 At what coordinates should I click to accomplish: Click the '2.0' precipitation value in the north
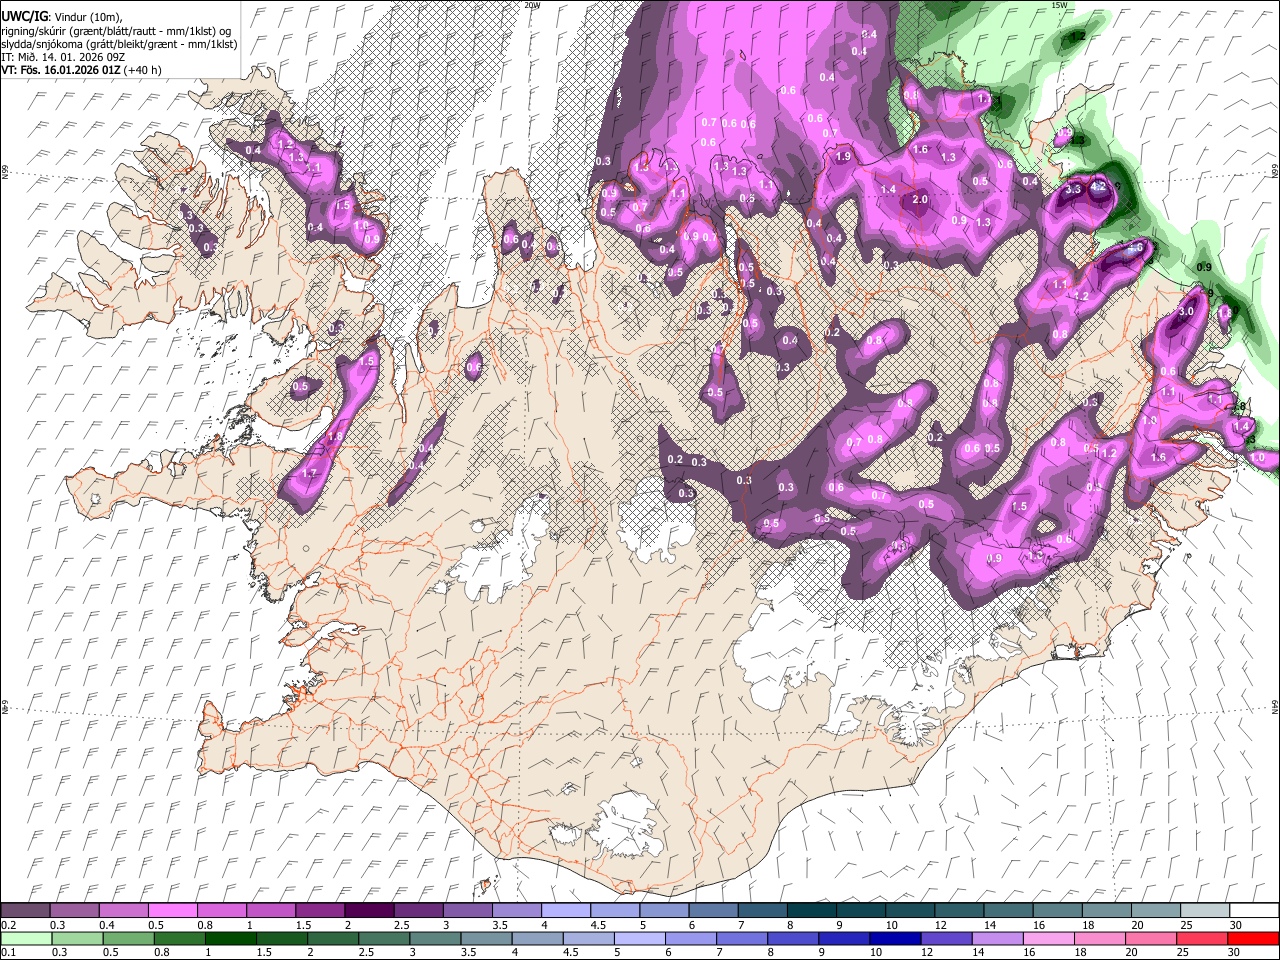[920, 200]
